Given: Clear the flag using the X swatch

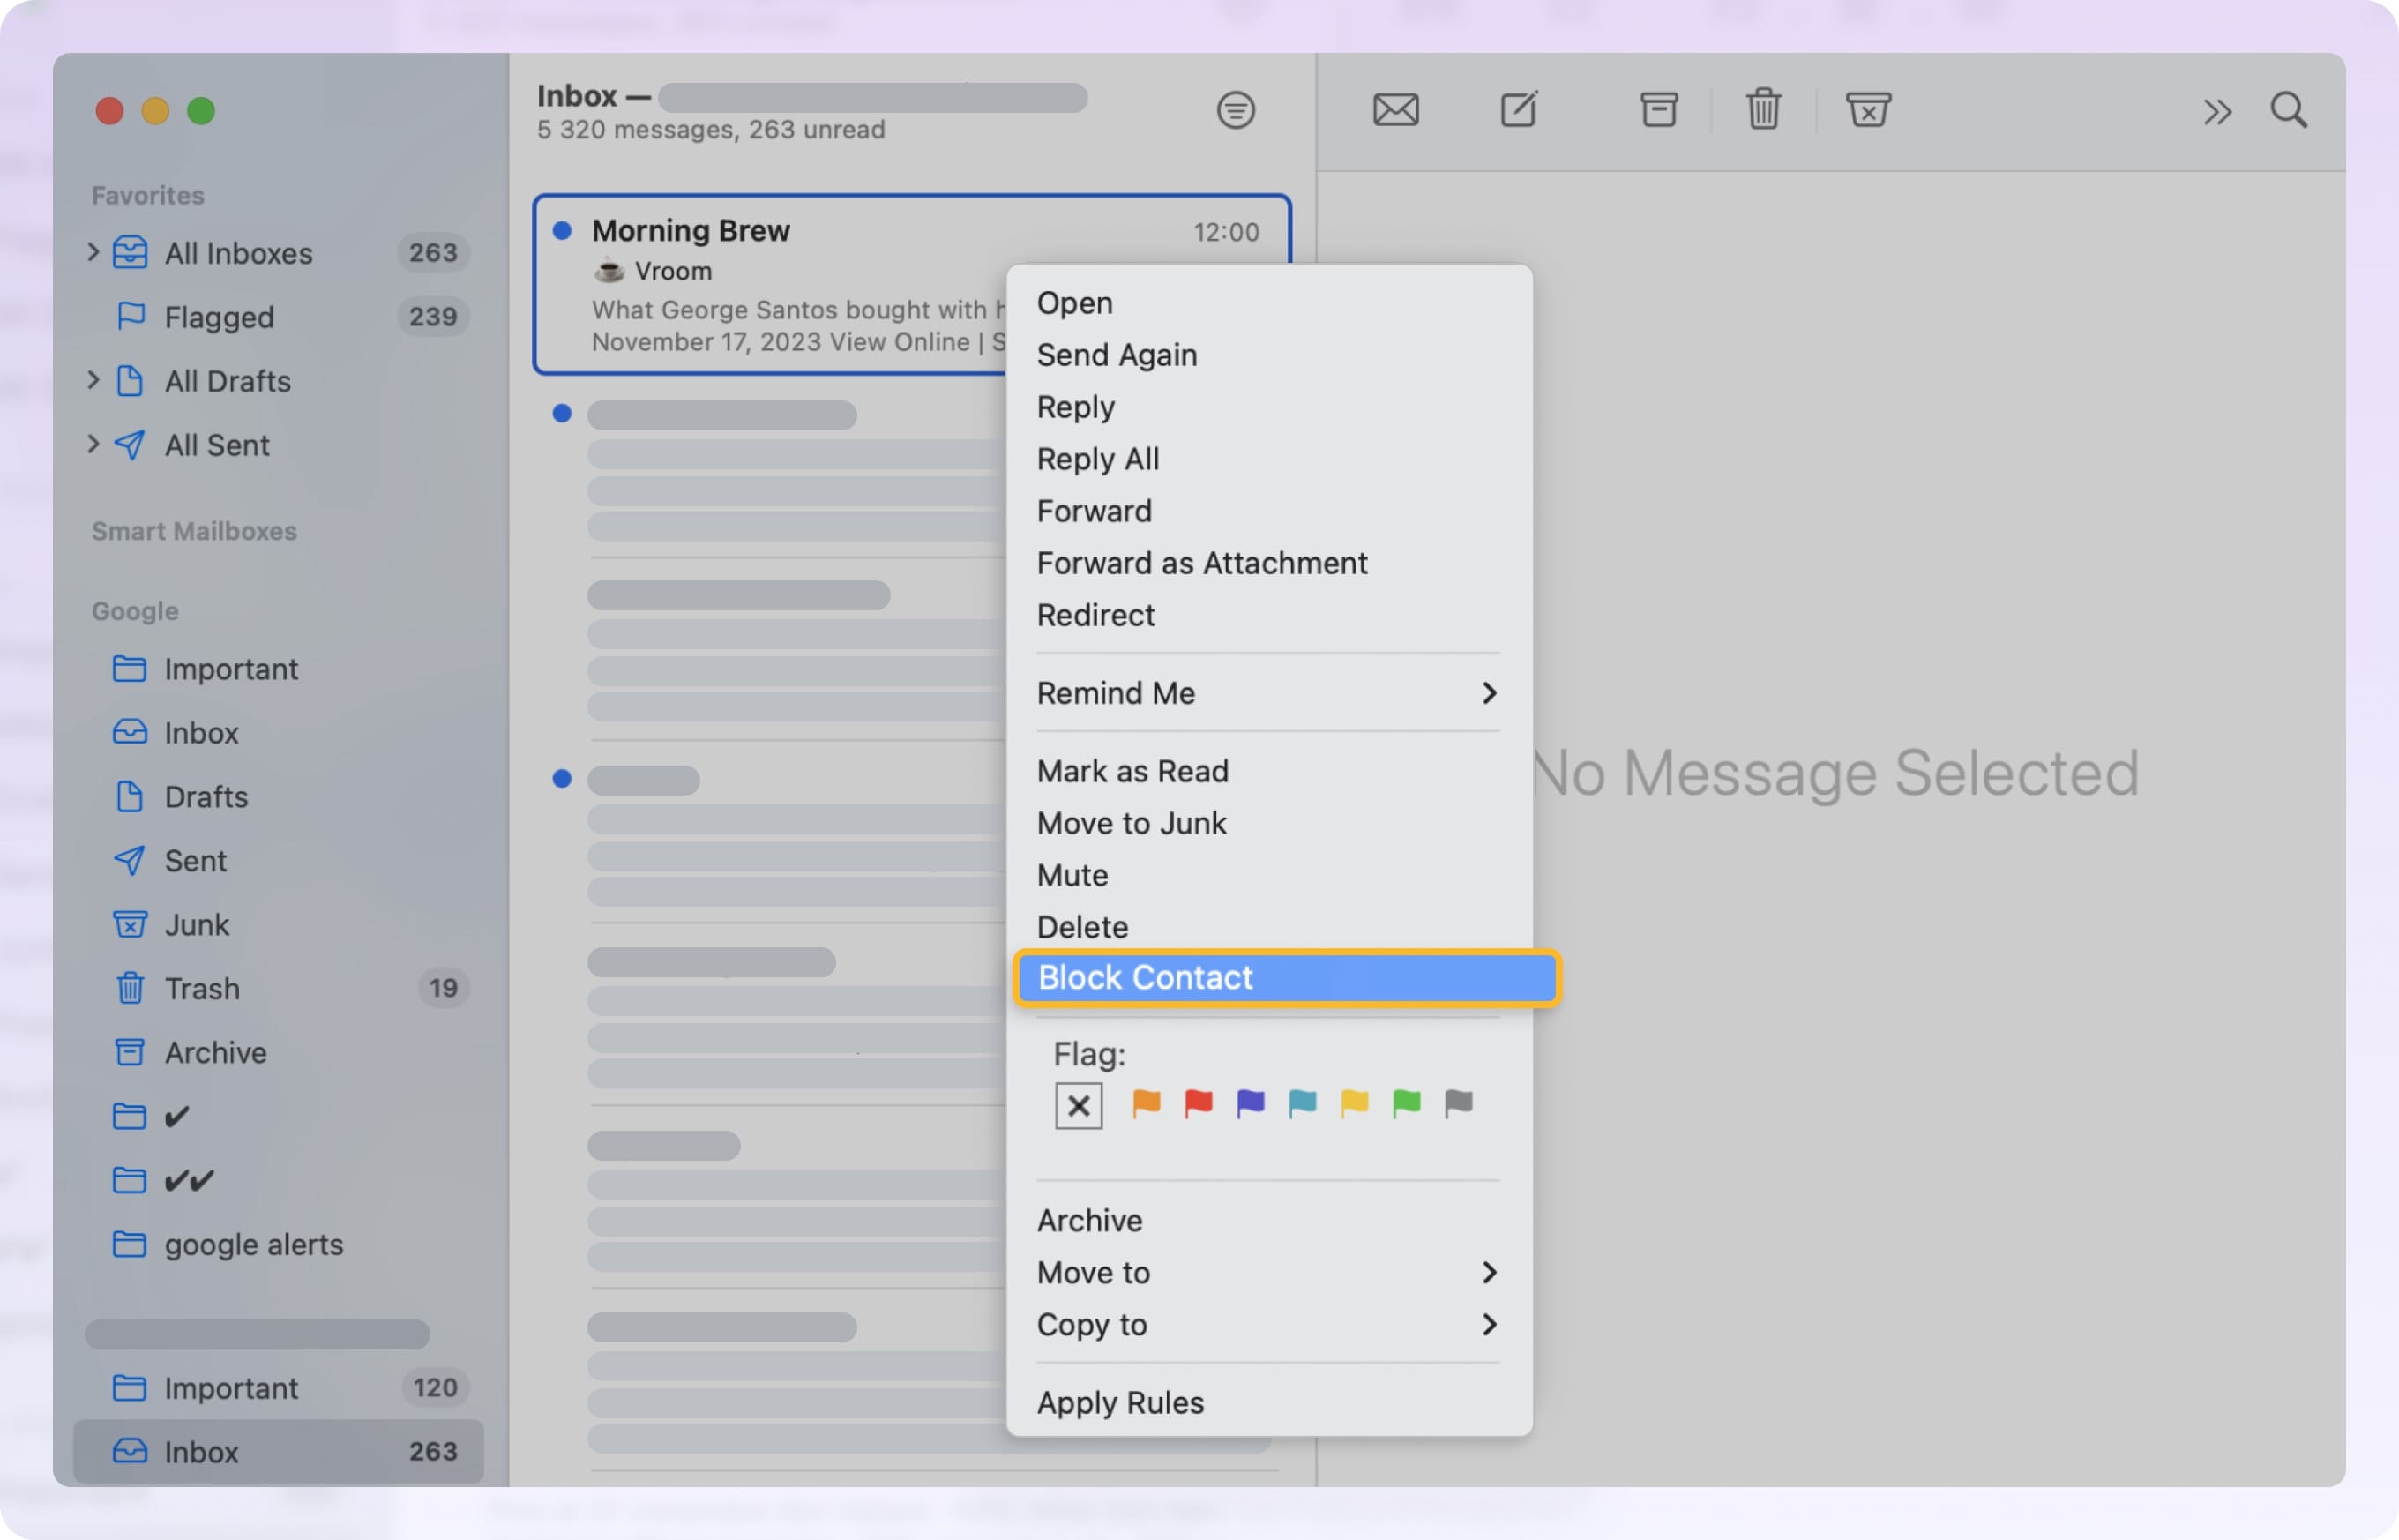Looking at the screenshot, I should 1078,1104.
